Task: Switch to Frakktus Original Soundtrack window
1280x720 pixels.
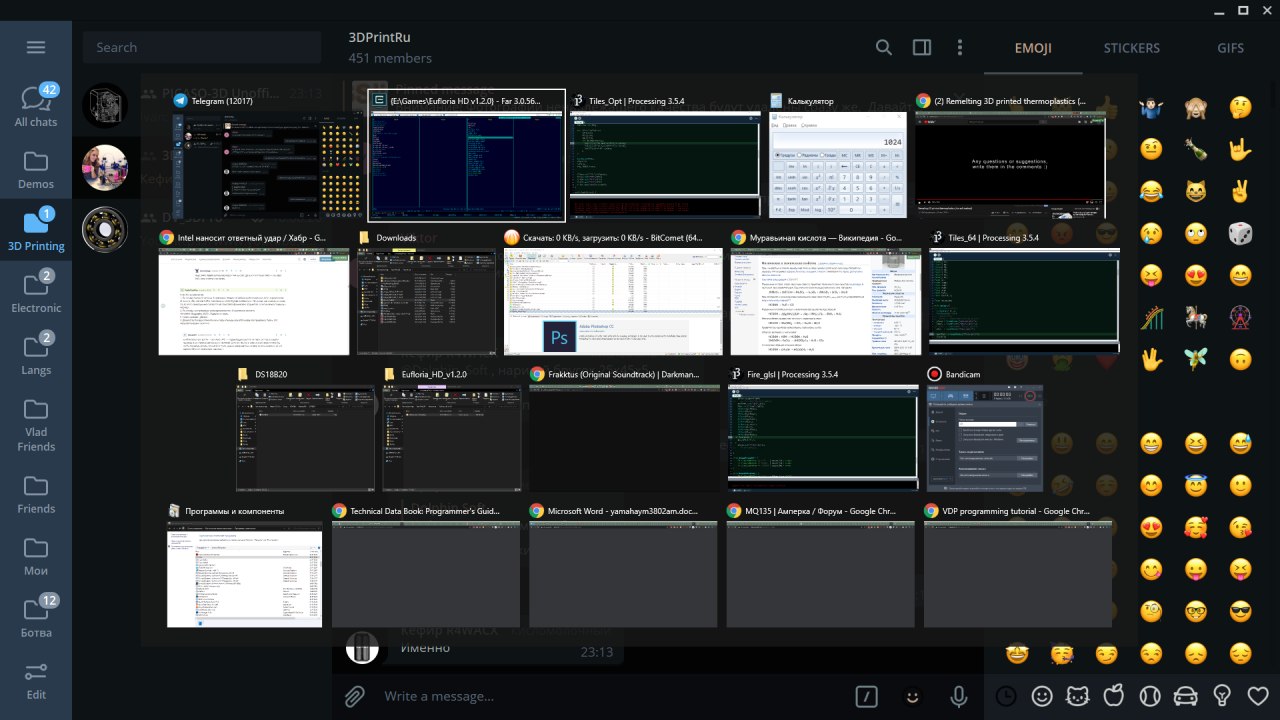Action: click(625, 428)
